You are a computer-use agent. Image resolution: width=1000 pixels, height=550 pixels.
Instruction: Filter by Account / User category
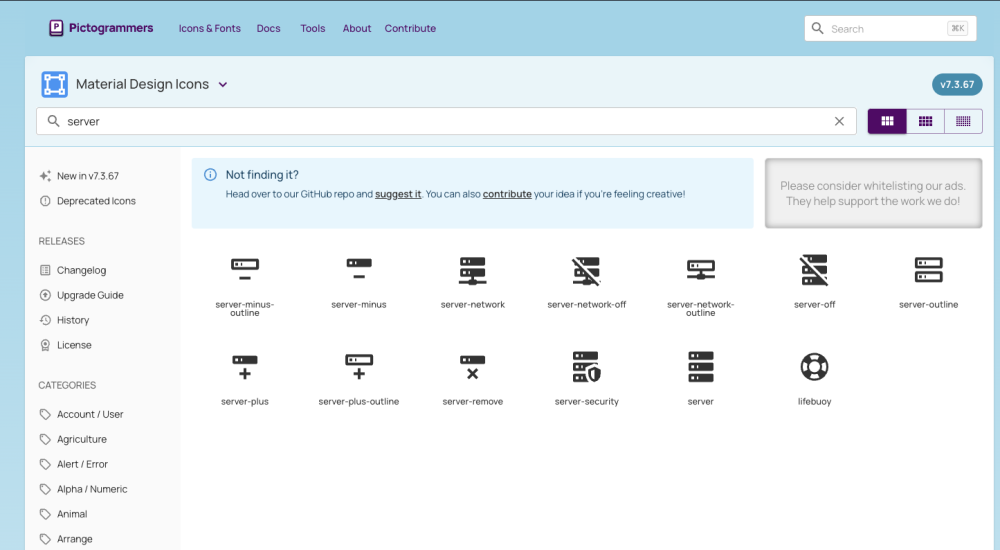point(82,414)
